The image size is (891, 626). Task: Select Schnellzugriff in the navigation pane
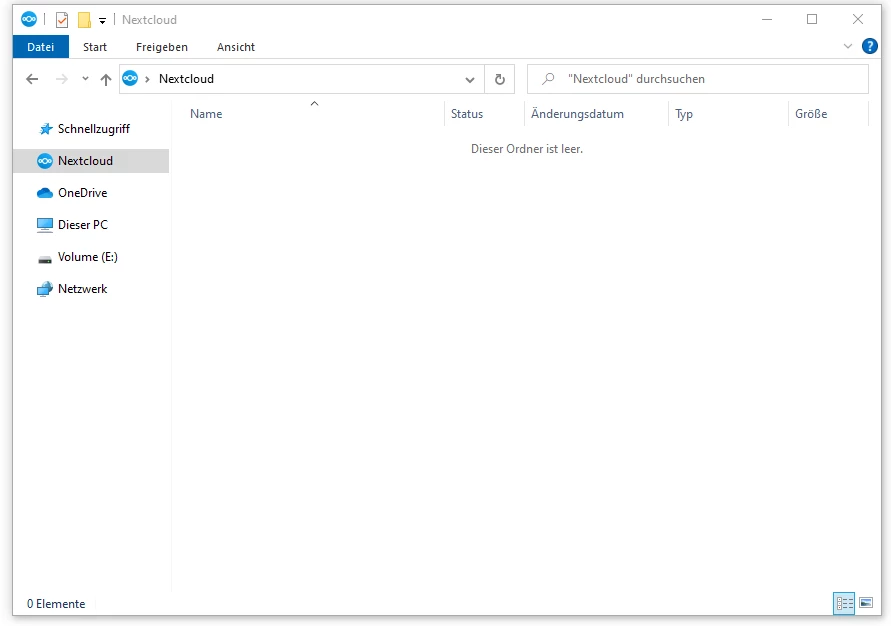tap(91, 129)
